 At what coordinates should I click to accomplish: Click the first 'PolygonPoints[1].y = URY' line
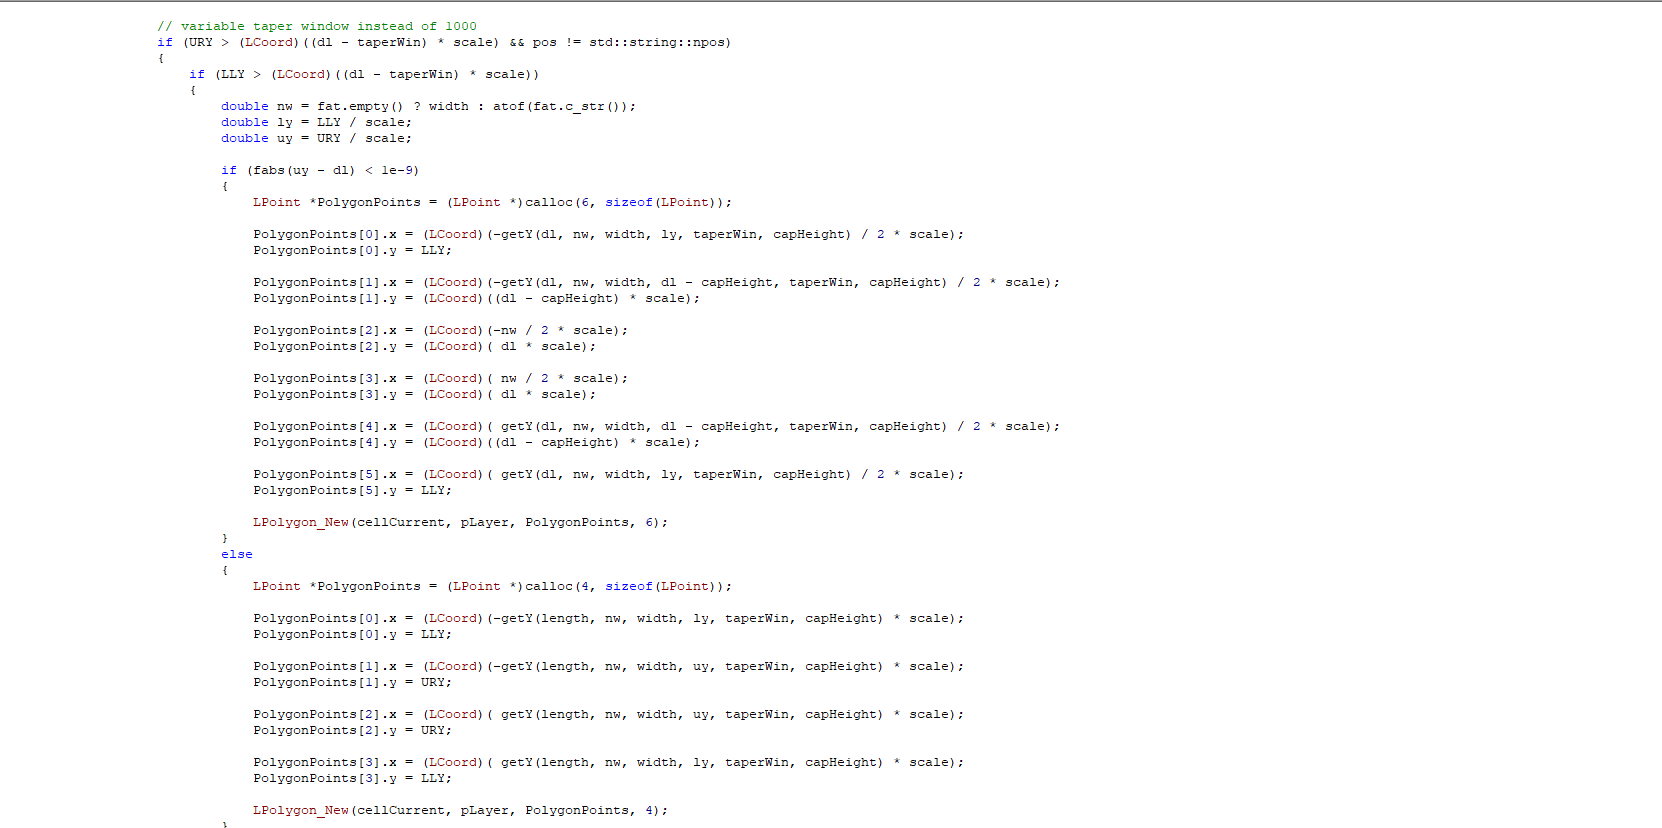[x=352, y=682]
